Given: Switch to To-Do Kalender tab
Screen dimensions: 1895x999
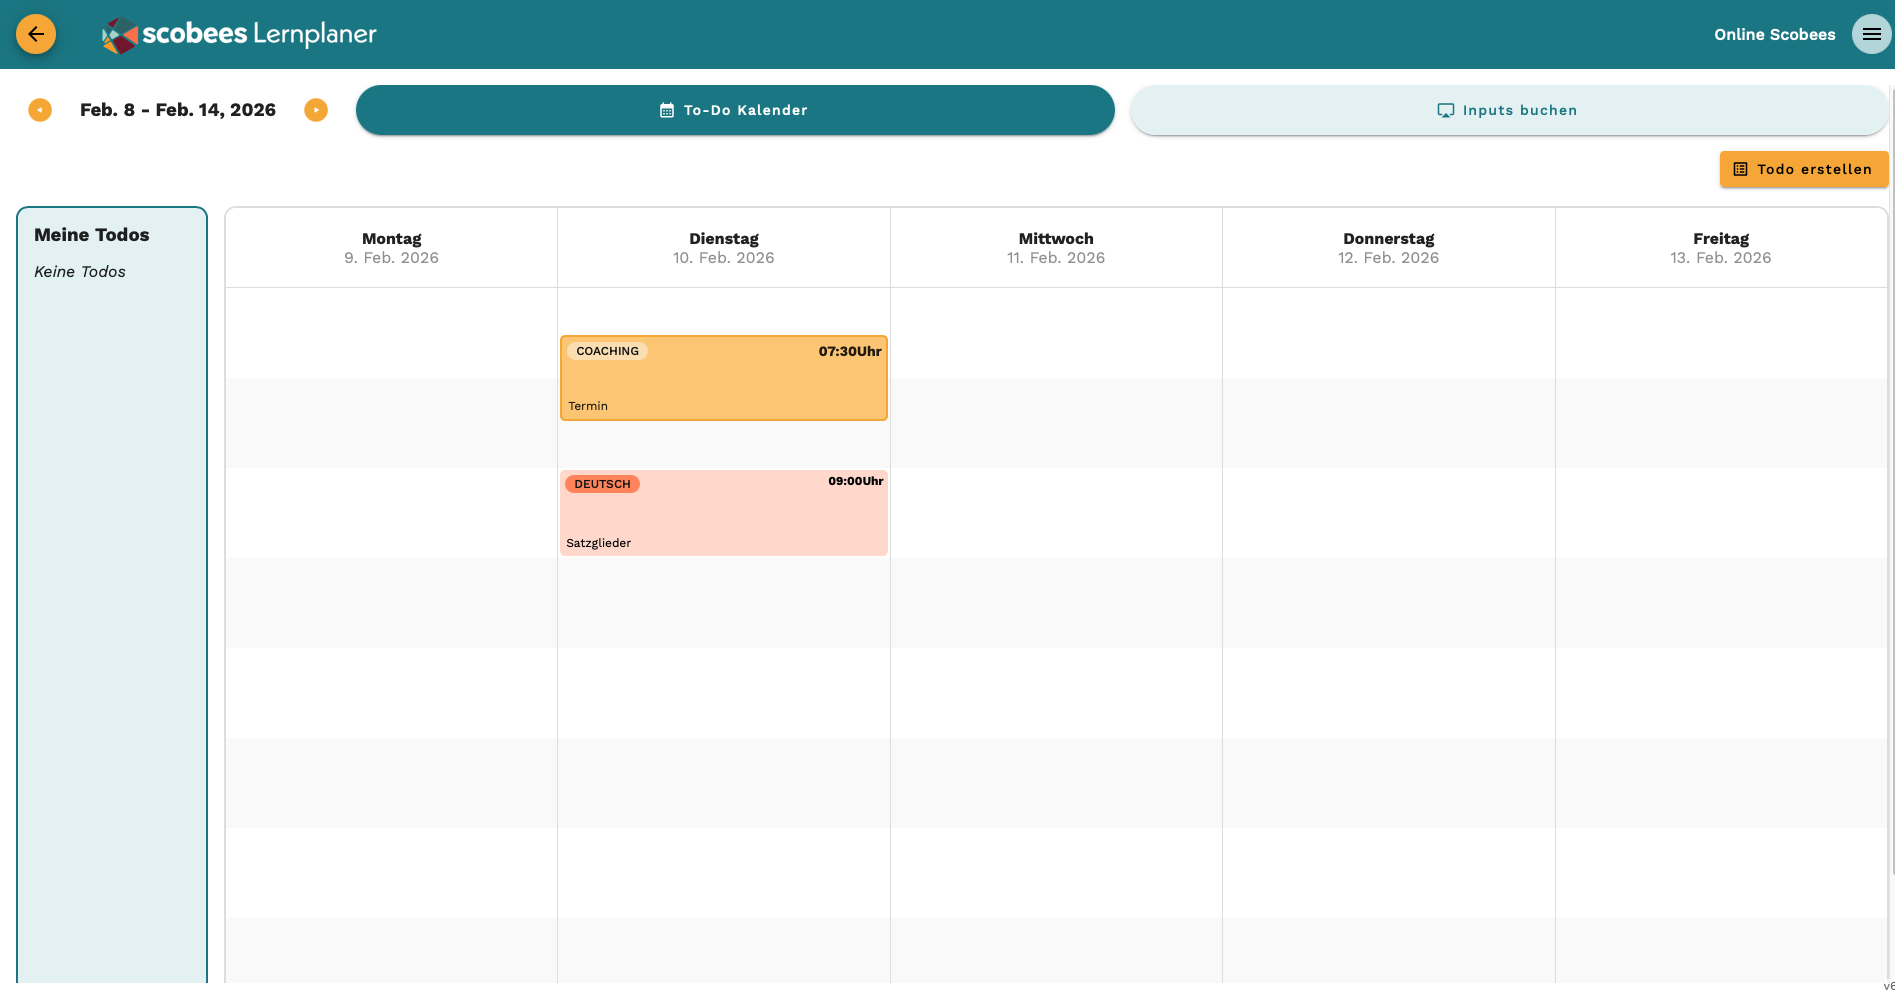Looking at the screenshot, I should pyautogui.click(x=735, y=110).
